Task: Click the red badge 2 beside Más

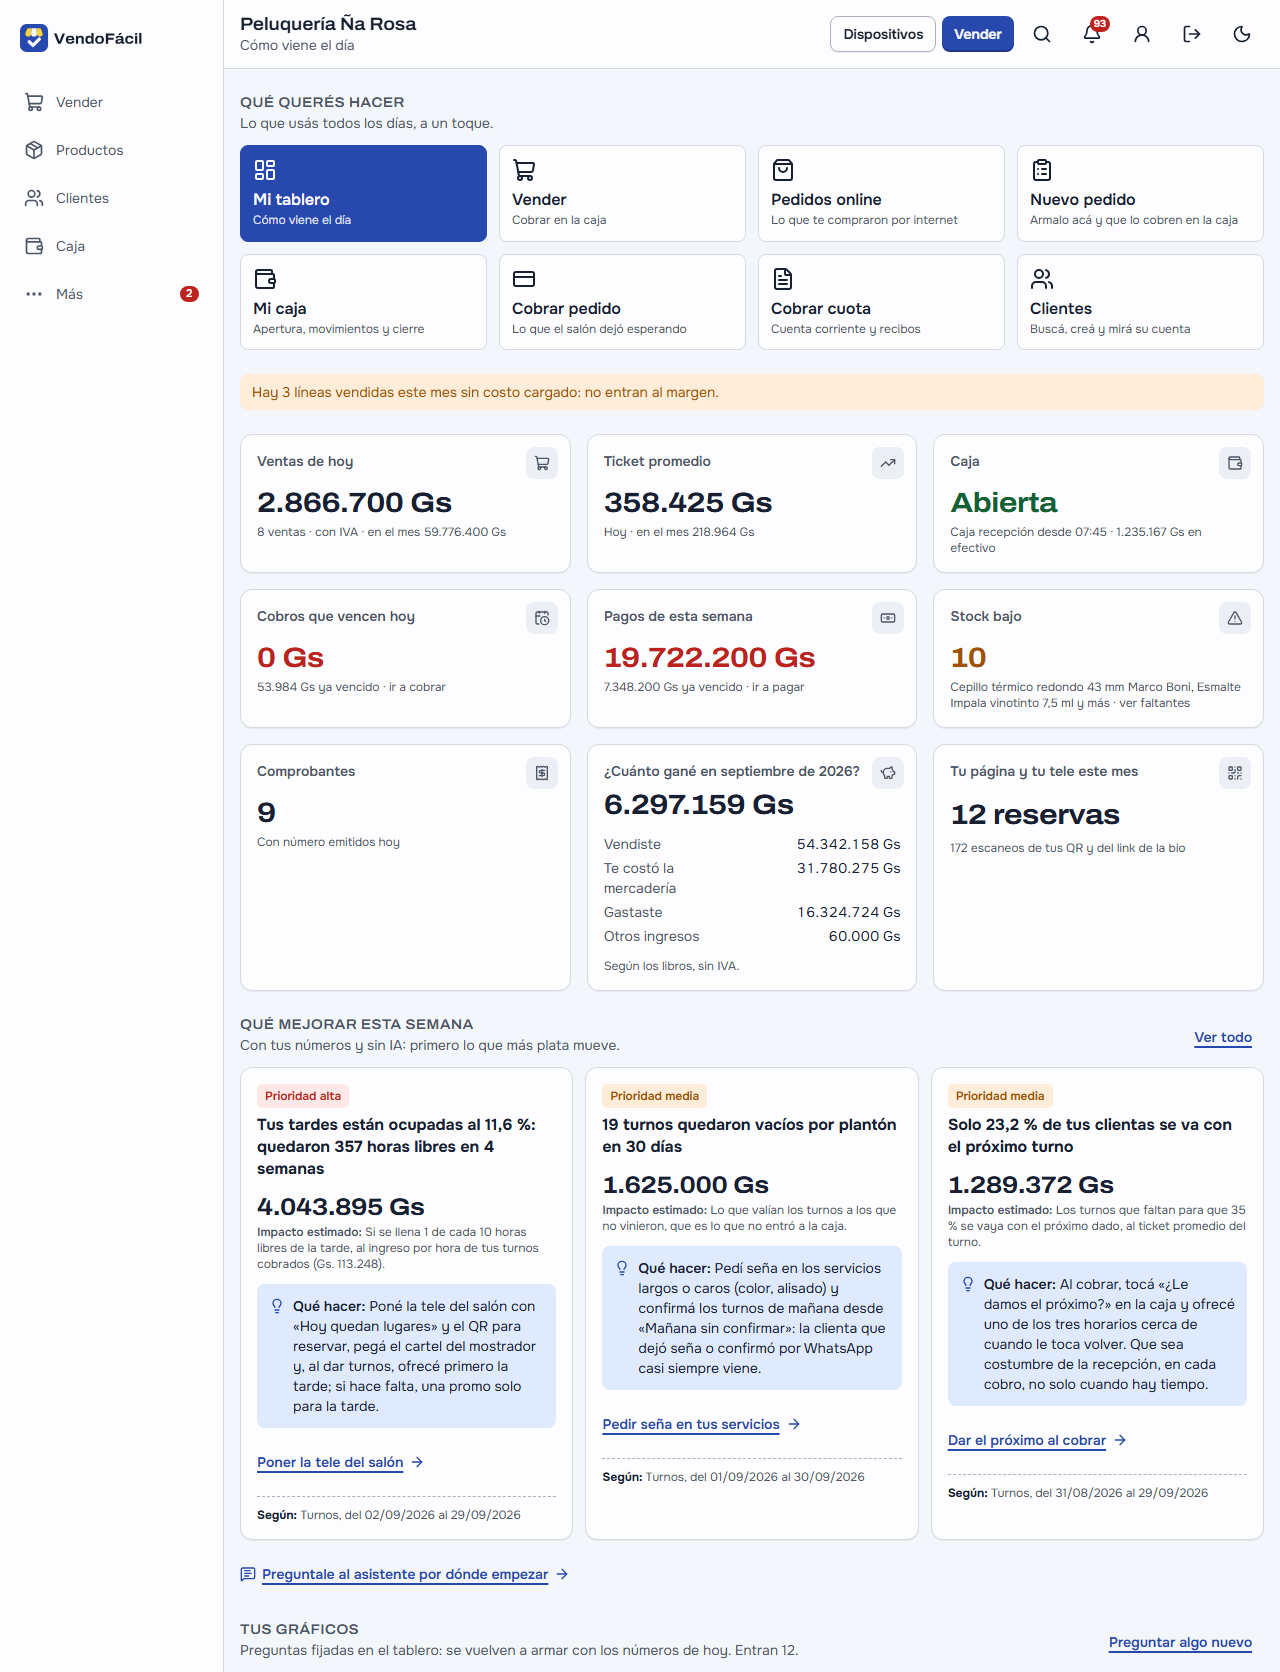Action: [189, 294]
